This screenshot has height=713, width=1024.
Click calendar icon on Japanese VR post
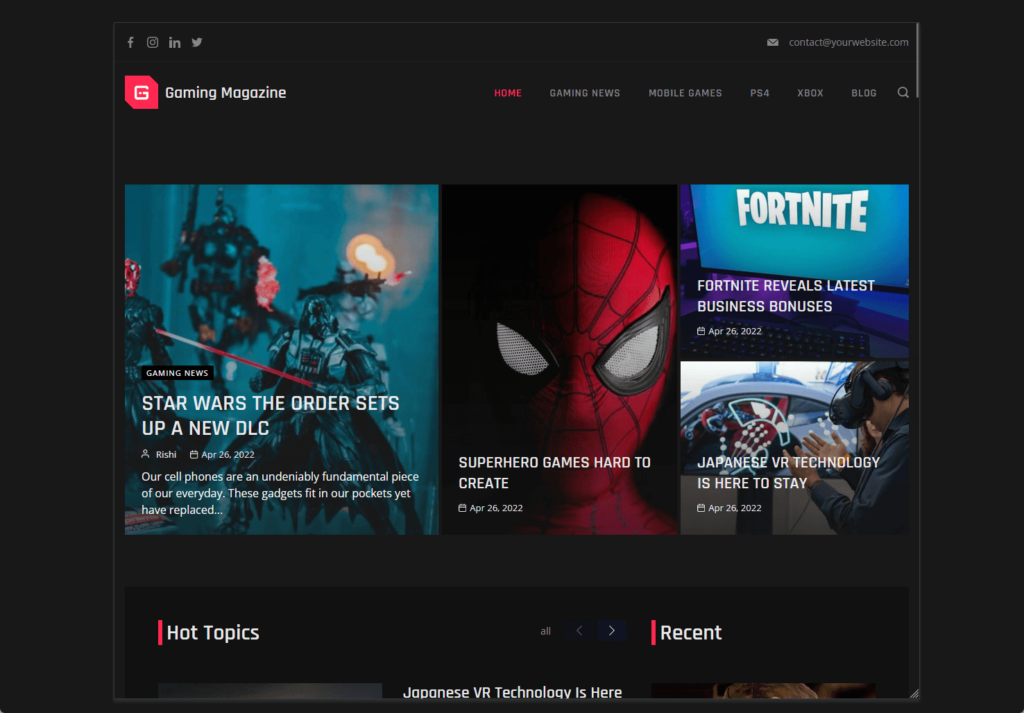[x=701, y=508]
